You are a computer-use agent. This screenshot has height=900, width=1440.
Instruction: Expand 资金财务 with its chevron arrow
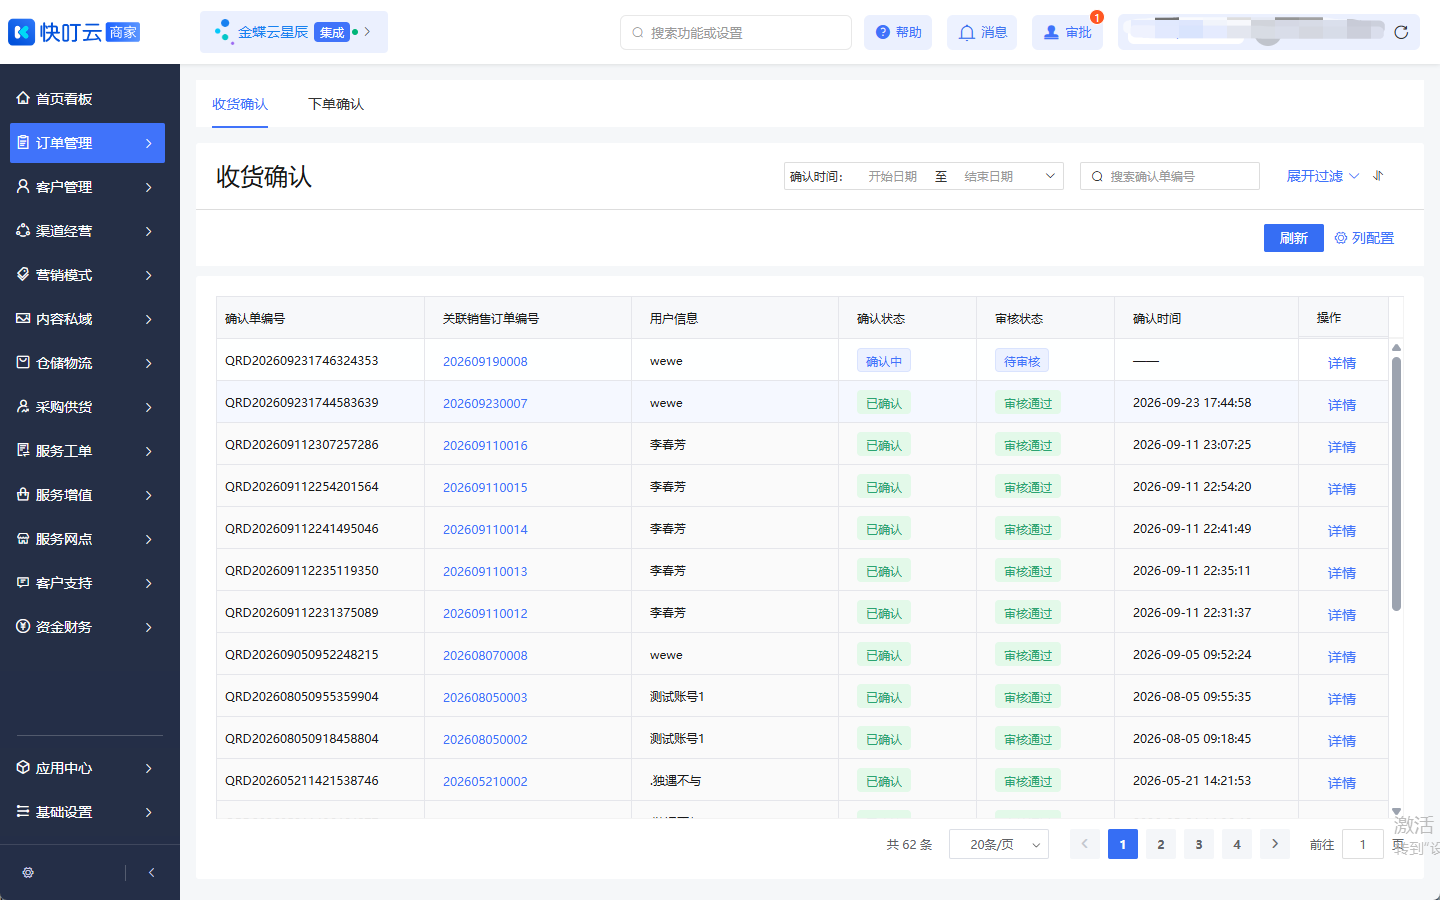coord(149,627)
